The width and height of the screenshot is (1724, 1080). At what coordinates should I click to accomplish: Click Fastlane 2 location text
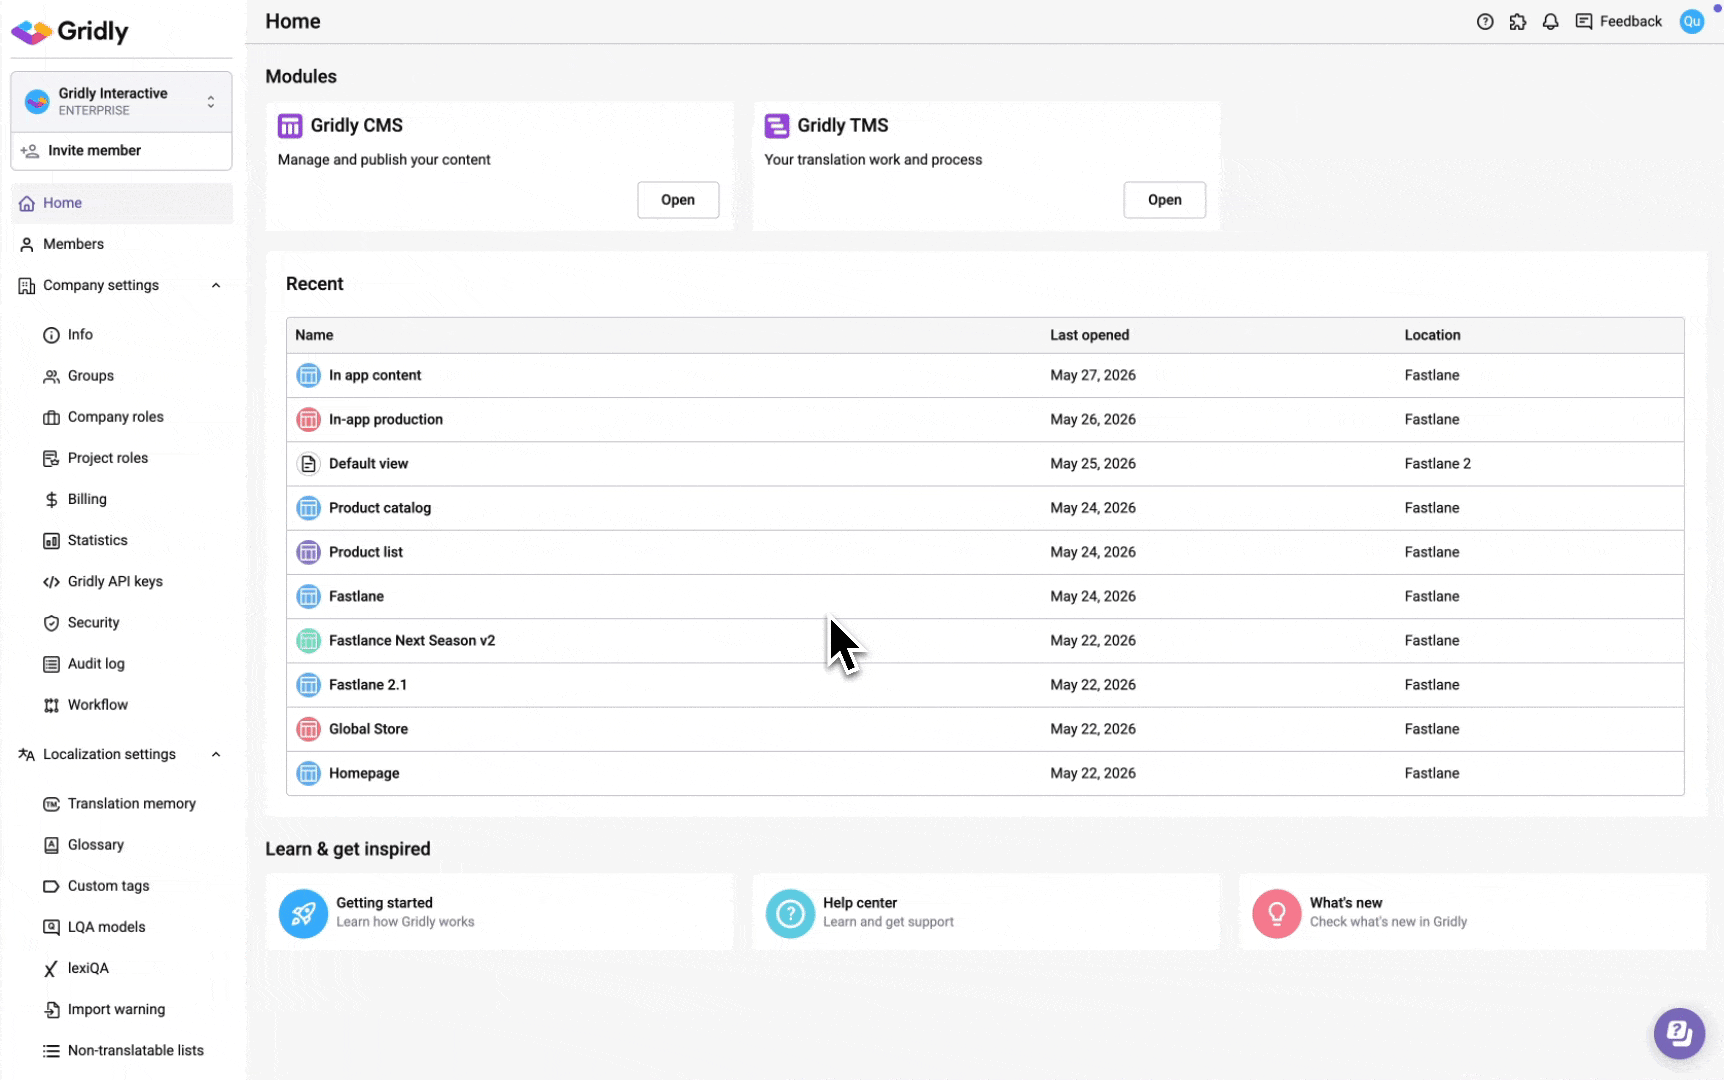tap(1437, 464)
